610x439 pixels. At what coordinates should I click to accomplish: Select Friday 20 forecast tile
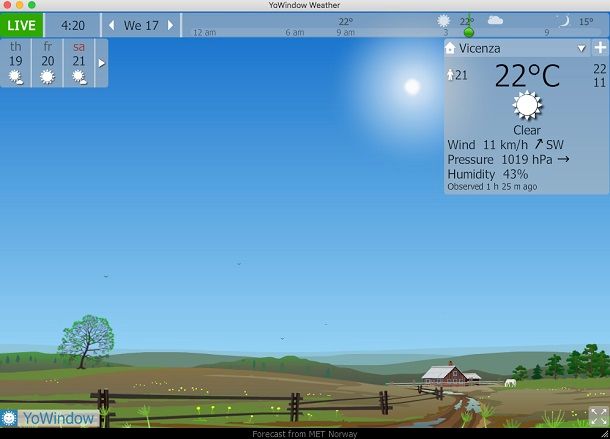click(x=47, y=63)
